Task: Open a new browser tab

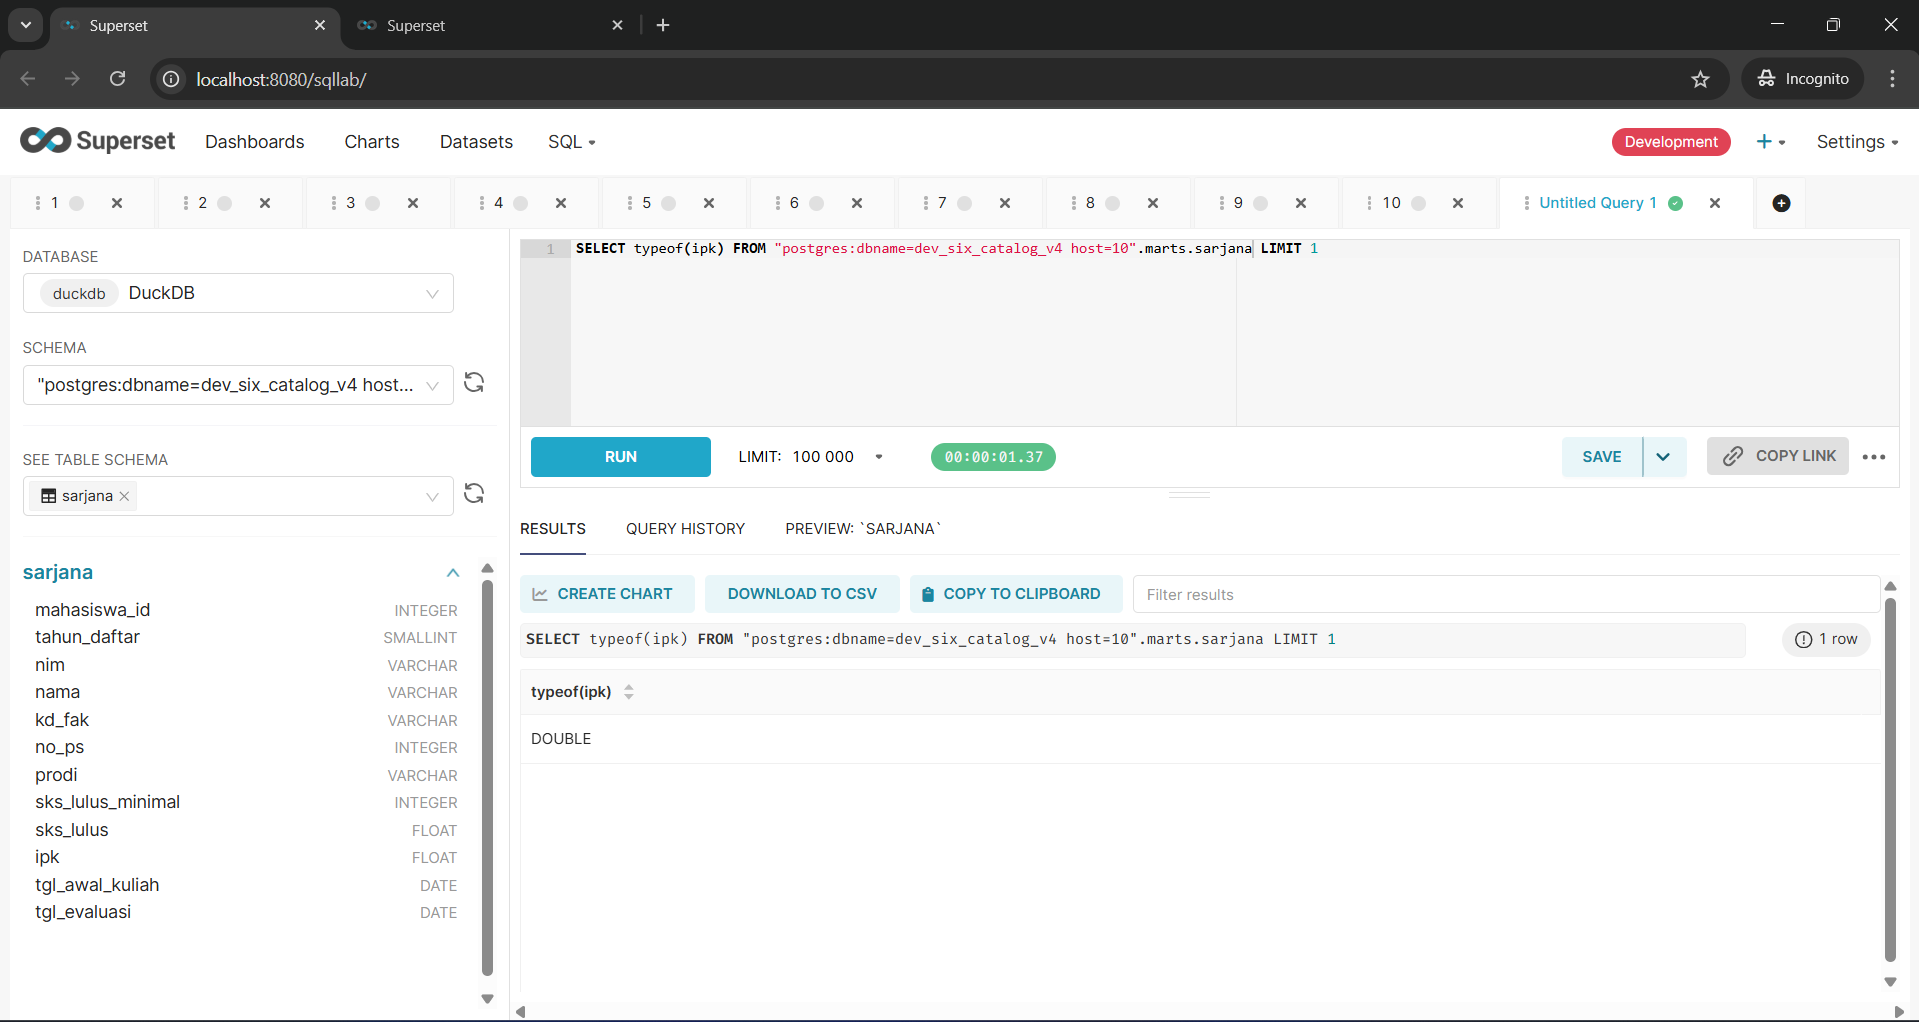Action: 663,25
